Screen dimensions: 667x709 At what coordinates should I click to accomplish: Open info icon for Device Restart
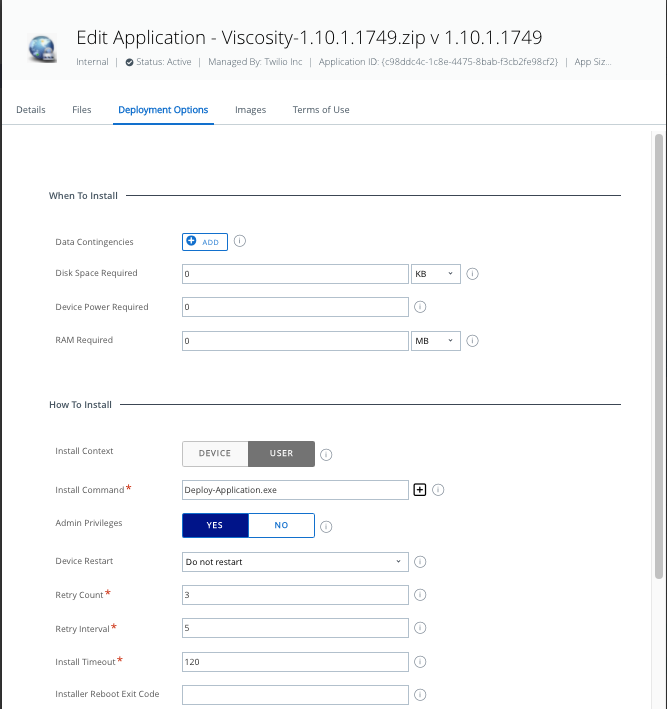[420, 562]
